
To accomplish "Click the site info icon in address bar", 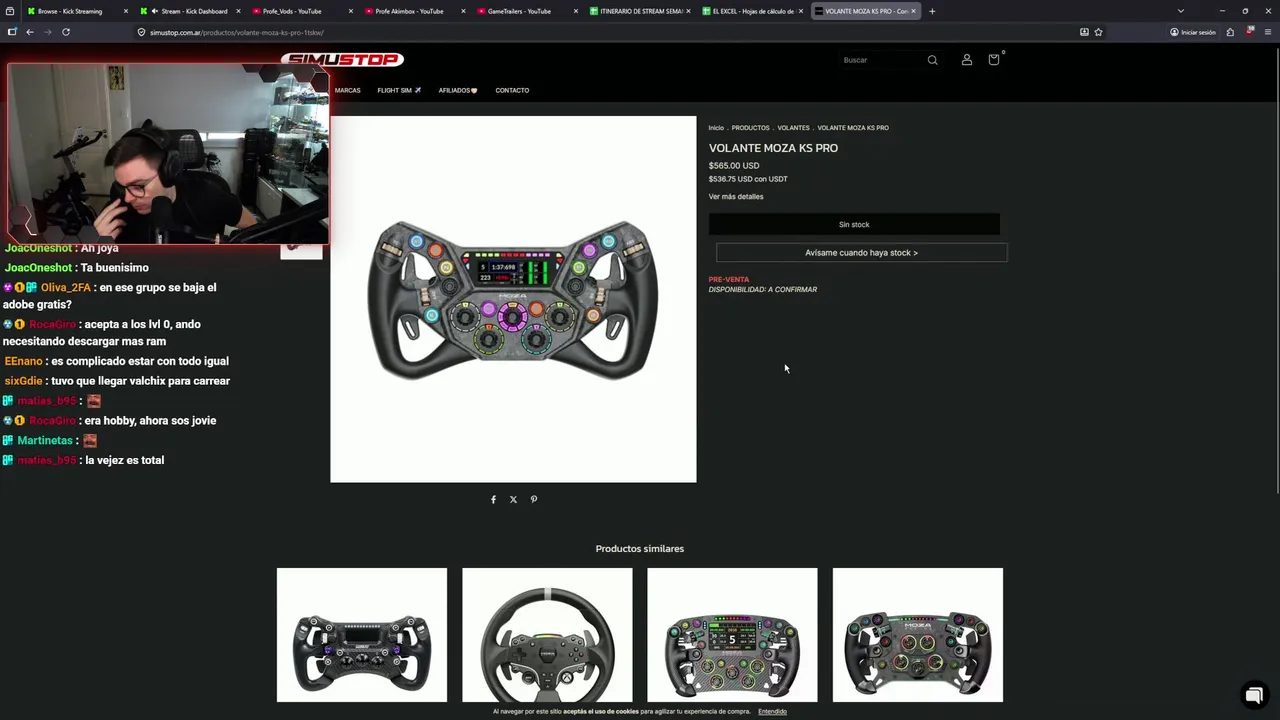I will [141, 32].
